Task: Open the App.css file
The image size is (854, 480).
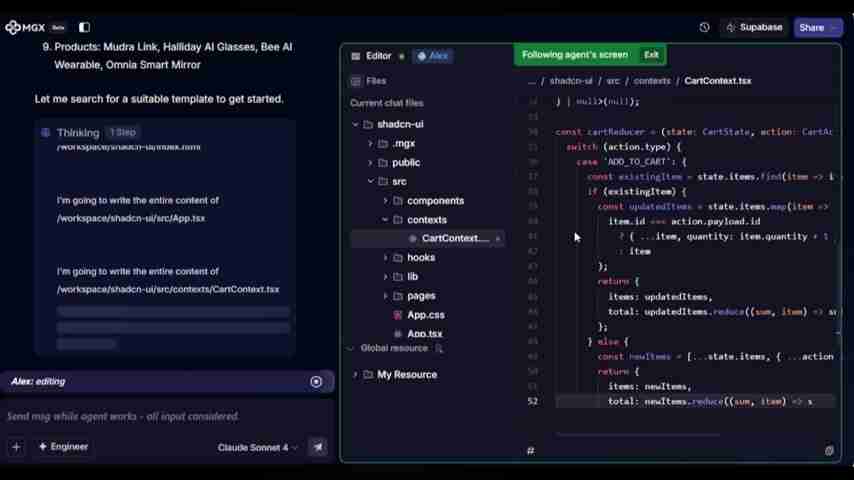Action: coord(425,315)
